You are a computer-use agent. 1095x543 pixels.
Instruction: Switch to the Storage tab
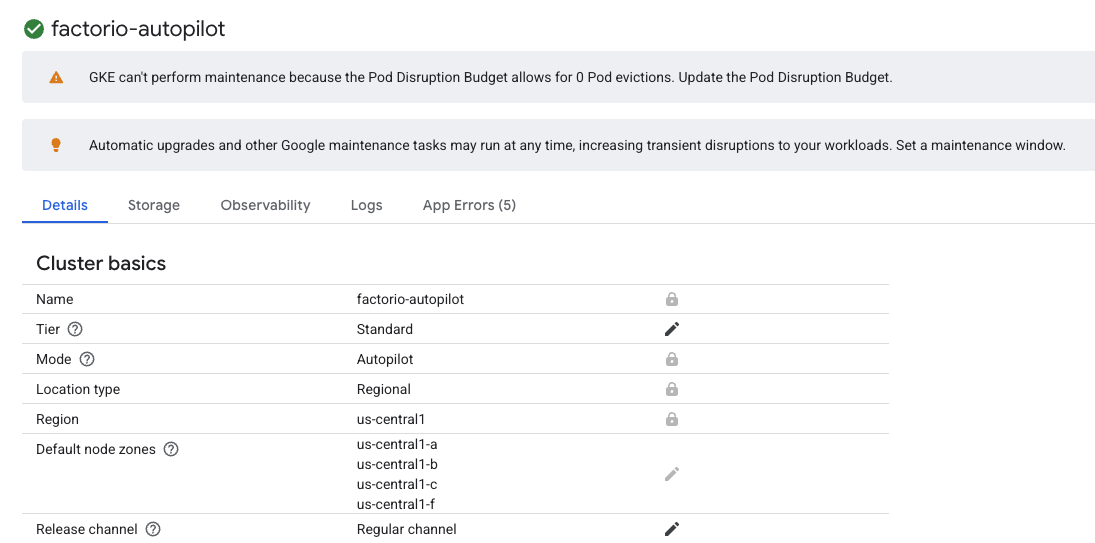click(154, 205)
